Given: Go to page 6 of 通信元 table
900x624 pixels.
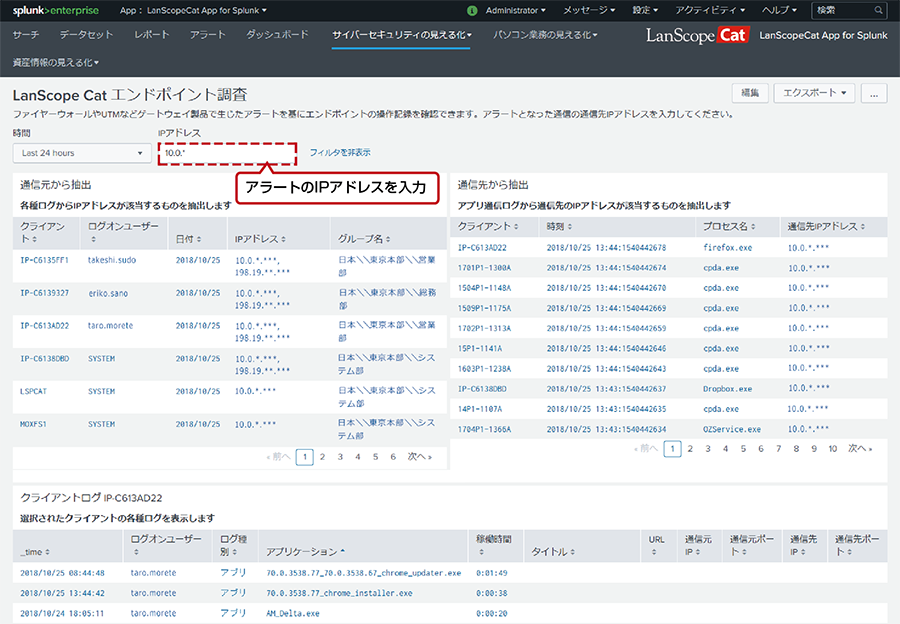Looking at the screenshot, I should point(393,457).
